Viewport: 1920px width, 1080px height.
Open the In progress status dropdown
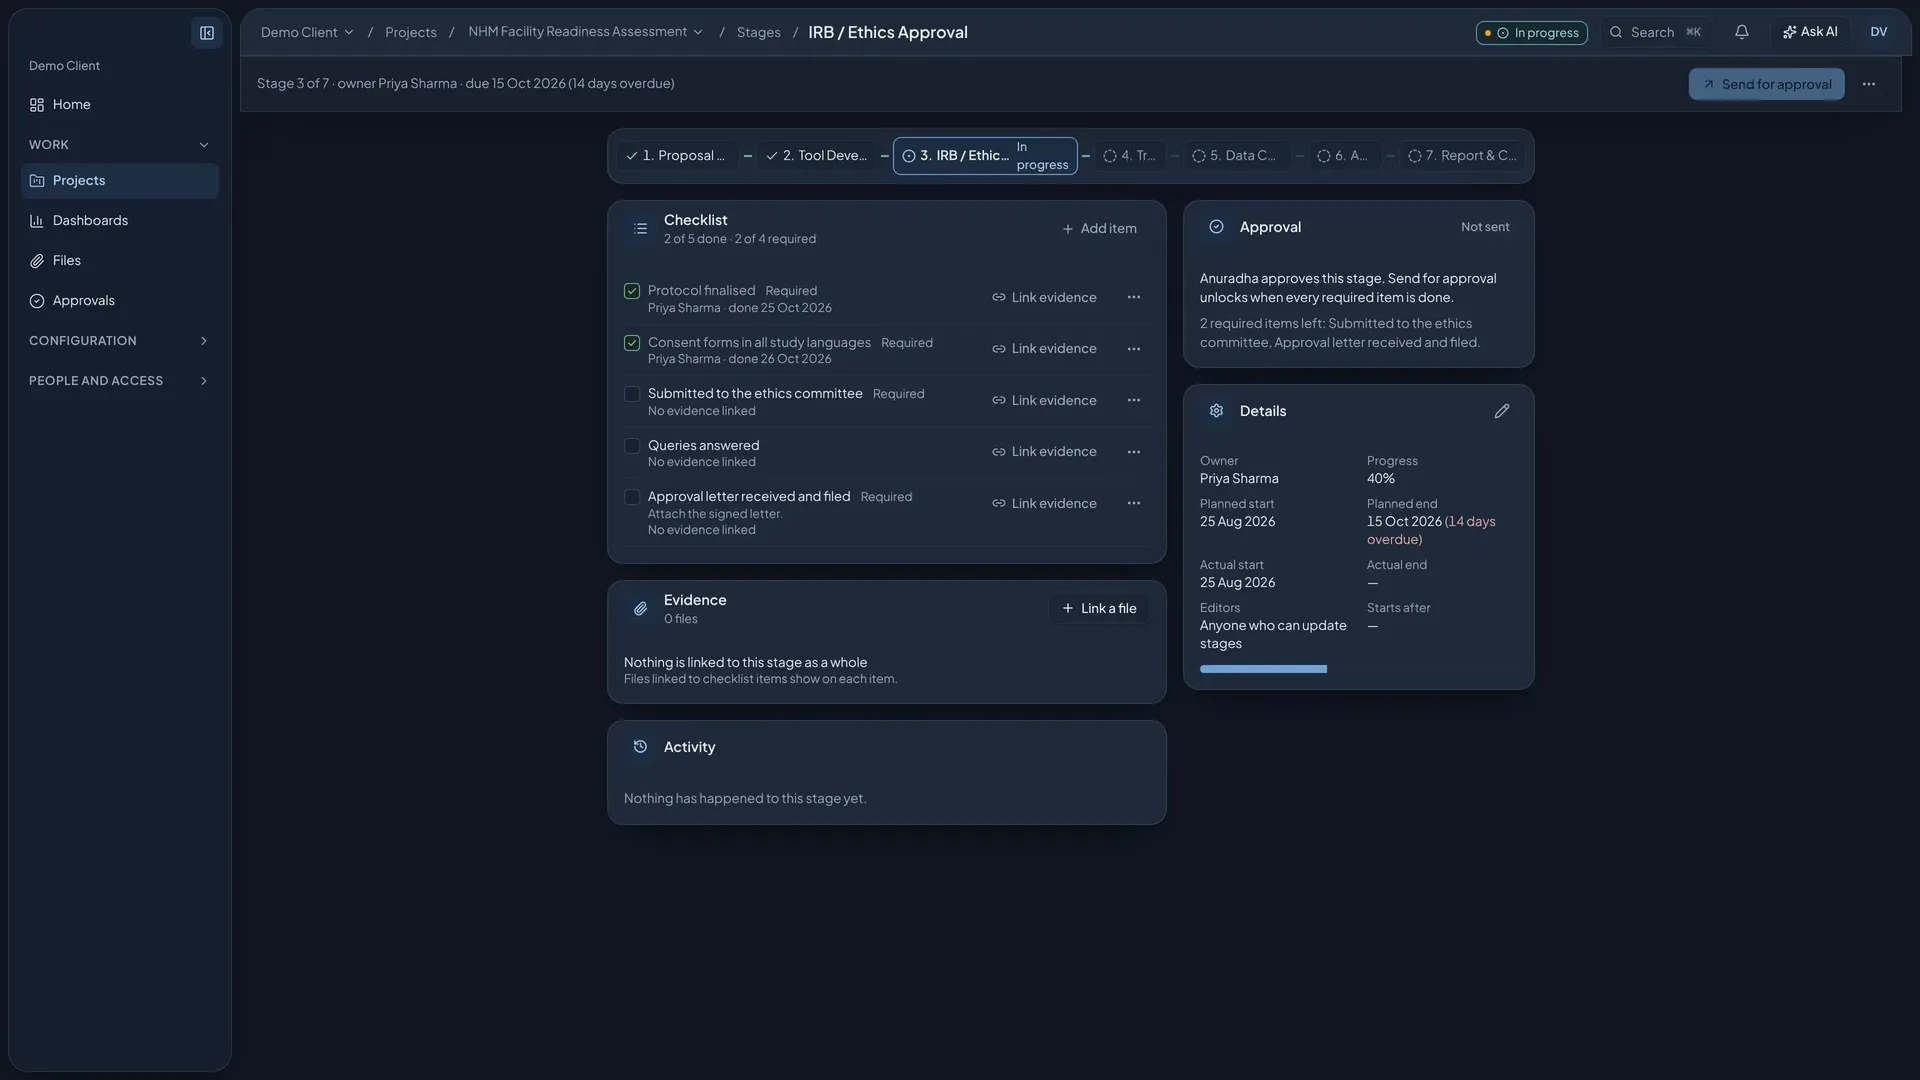coord(1531,33)
